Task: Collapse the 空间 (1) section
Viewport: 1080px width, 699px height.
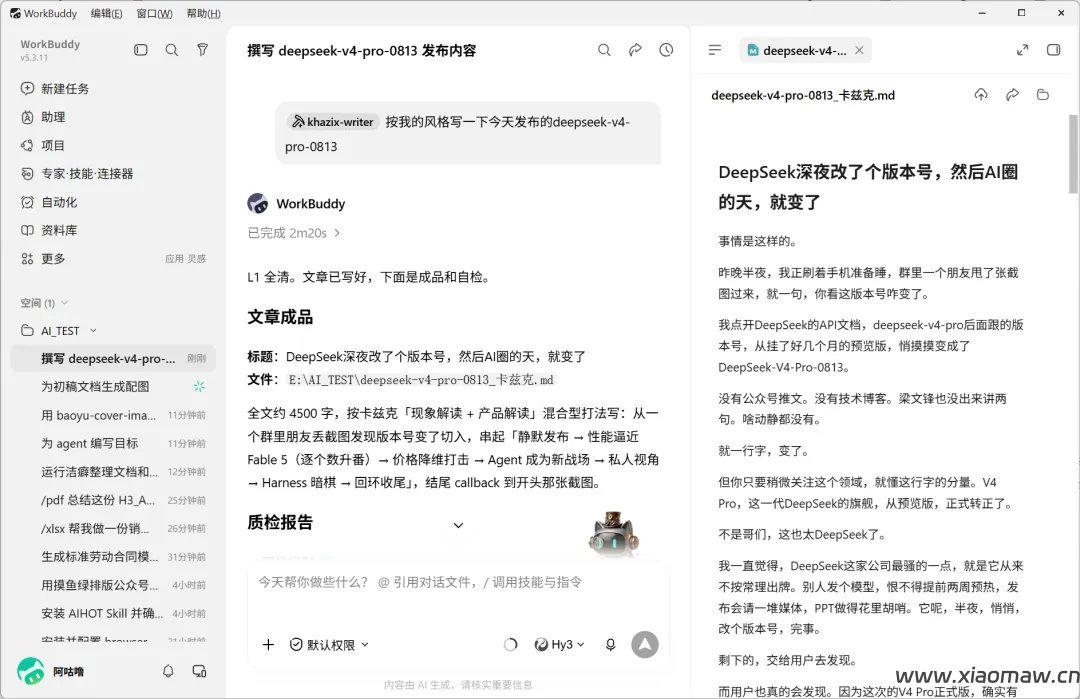Action: point(44,303)
